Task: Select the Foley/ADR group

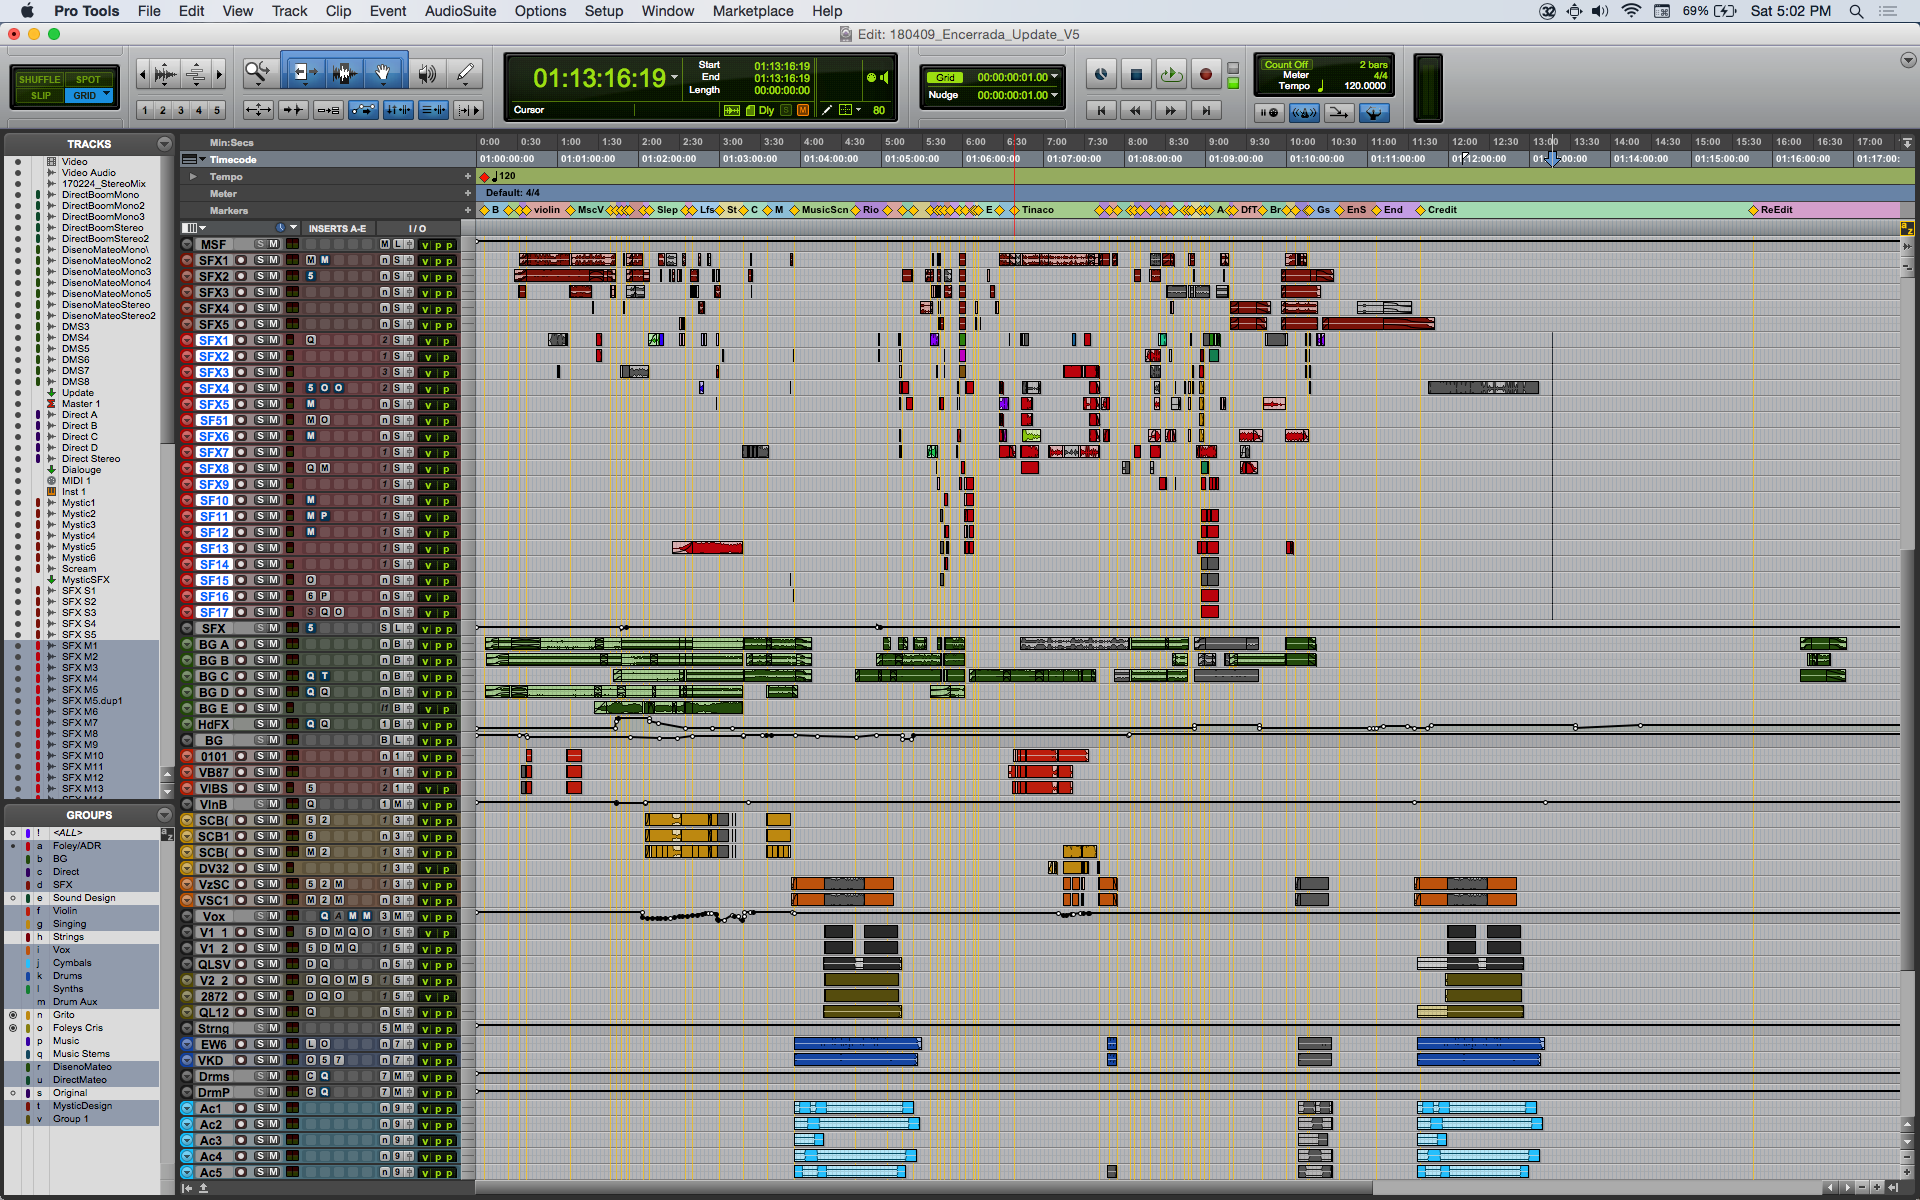Action: (x=77, y=846)
